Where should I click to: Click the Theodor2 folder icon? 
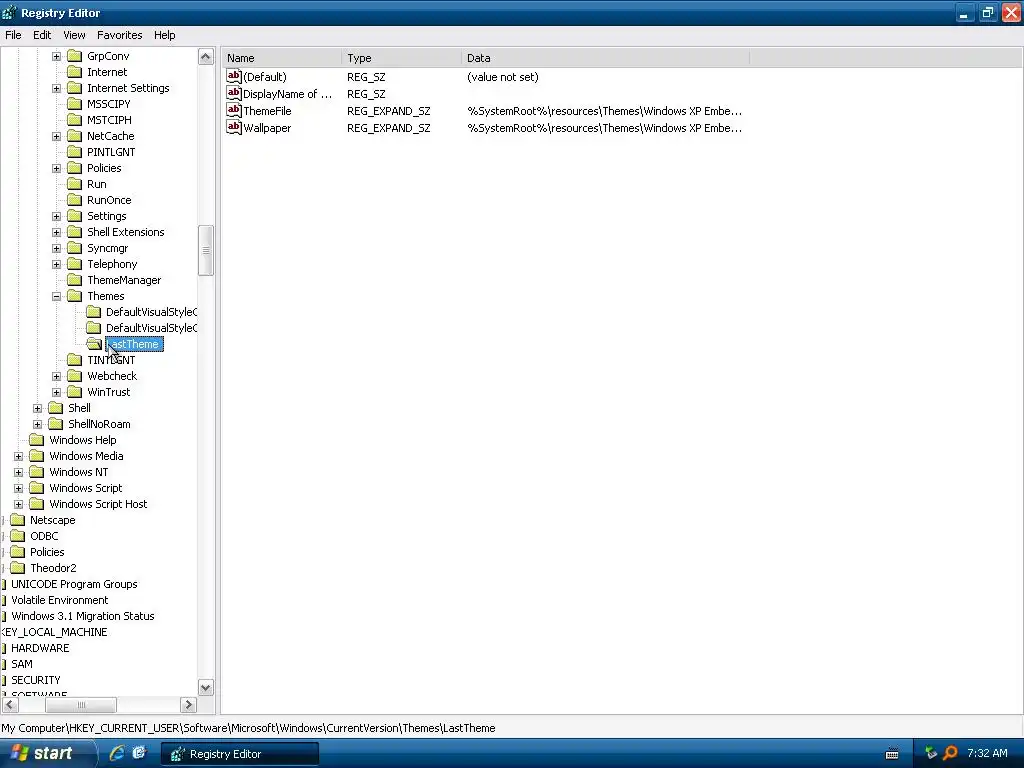pos(18,568)
